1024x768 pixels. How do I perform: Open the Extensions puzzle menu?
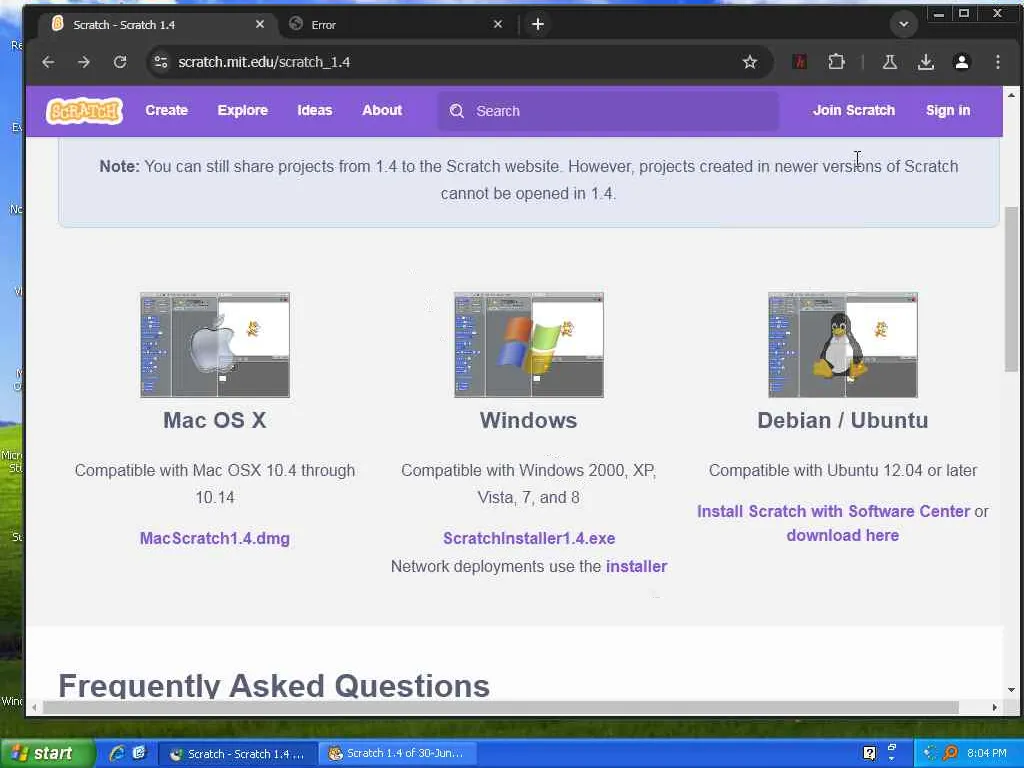click(x=837, y=62)
